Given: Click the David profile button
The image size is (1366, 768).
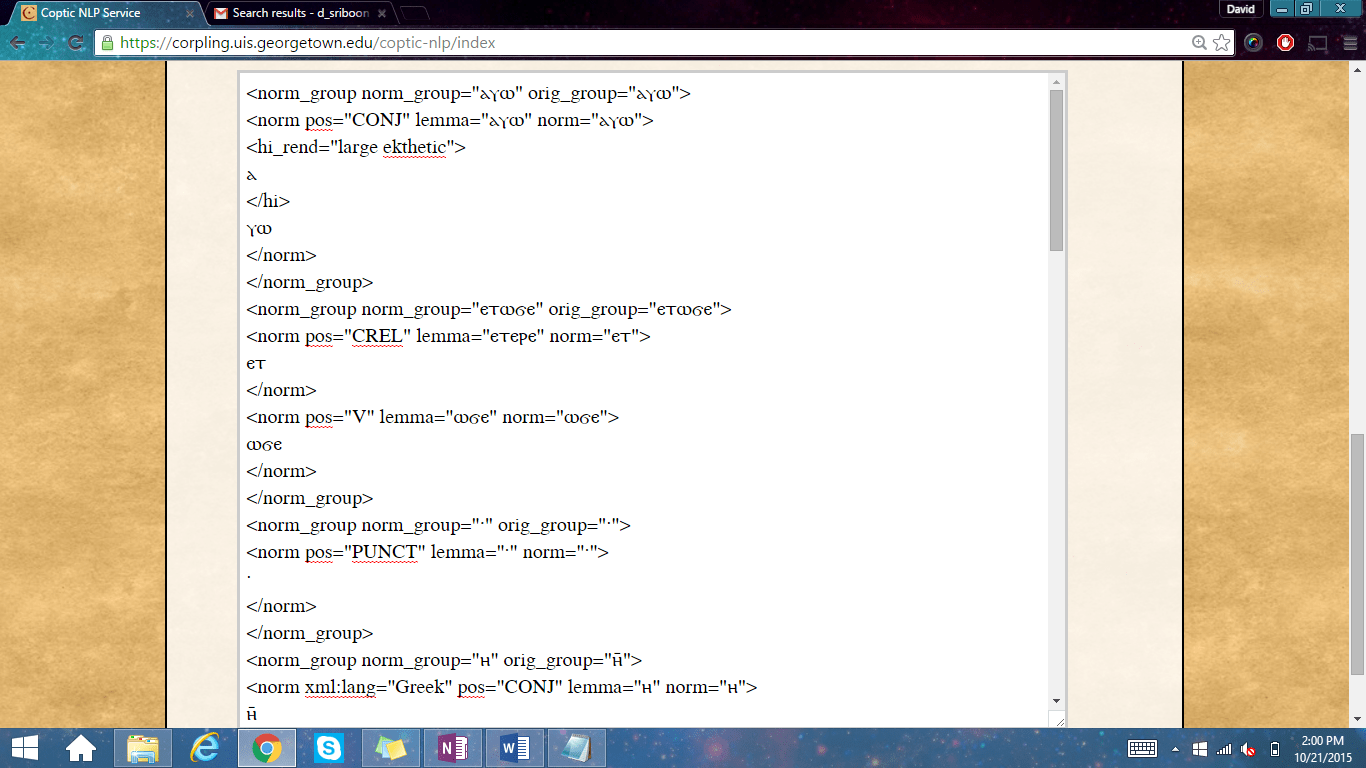Looking at the screenshot, I should (x=1240, y=9).
